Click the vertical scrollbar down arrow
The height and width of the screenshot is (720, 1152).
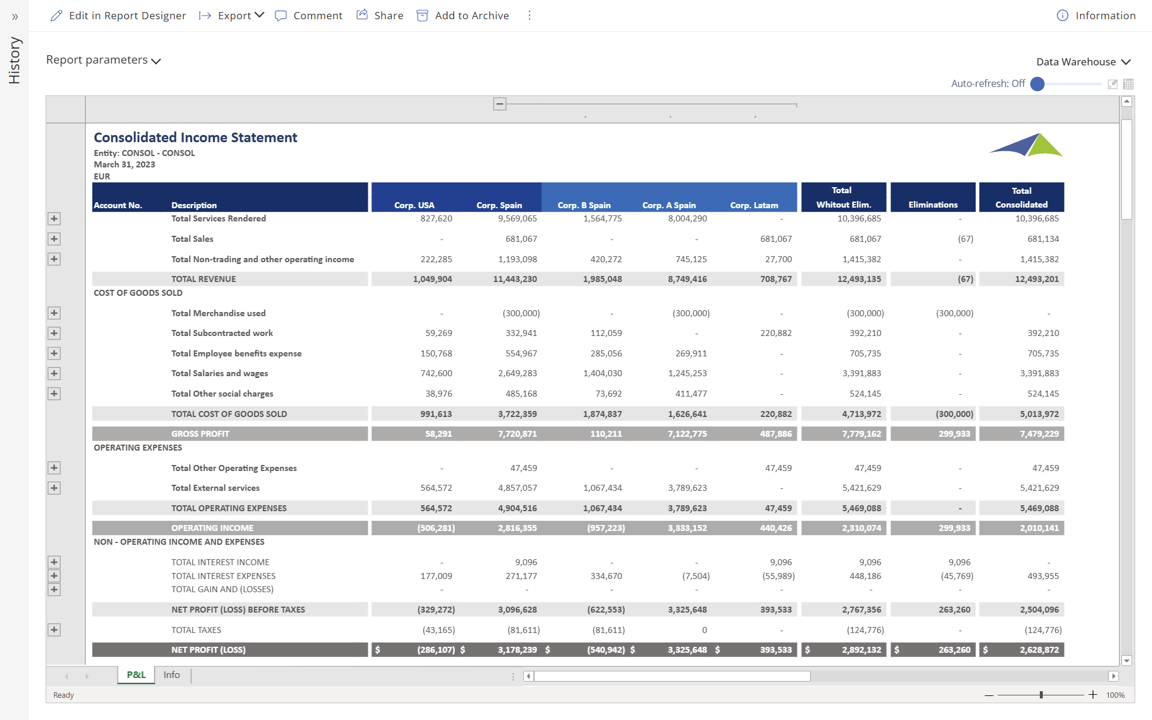click(1127, 661)
